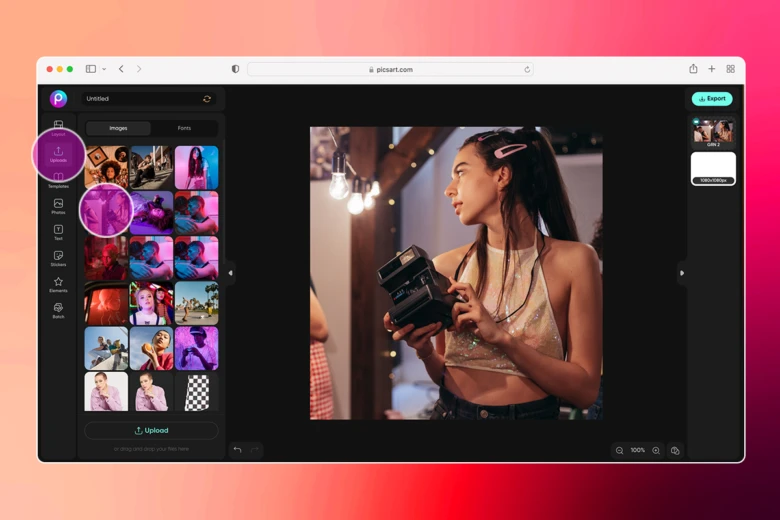
Task: Click the Export button
Action: point(712,99)
